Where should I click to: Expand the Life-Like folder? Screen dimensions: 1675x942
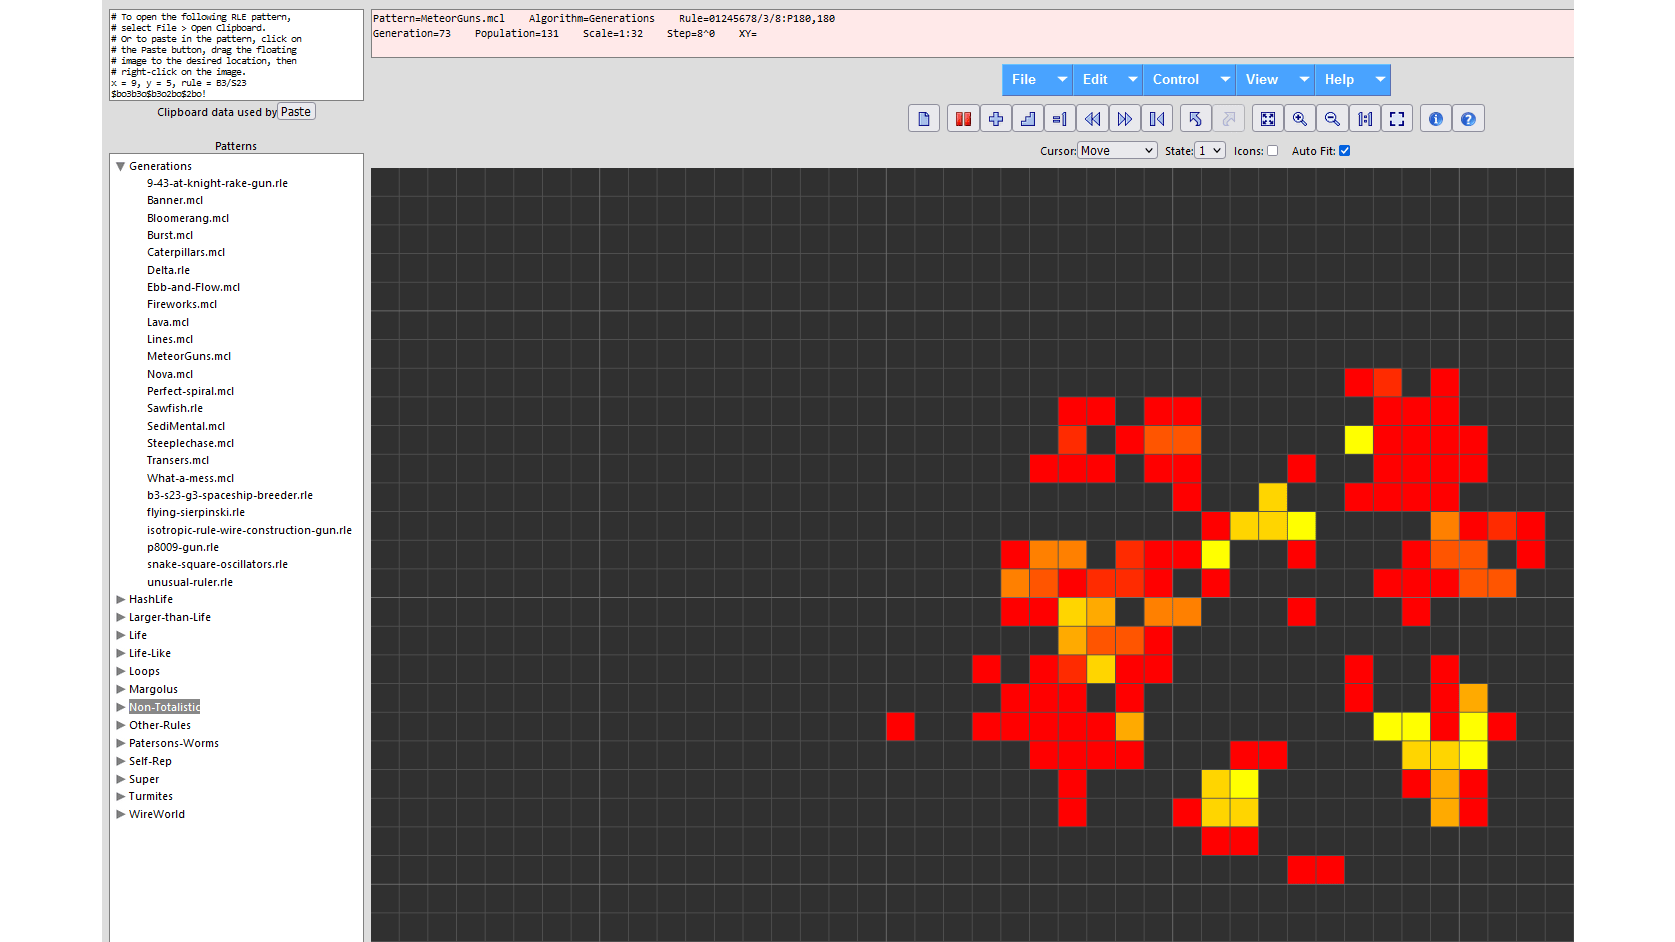(120, 654)
